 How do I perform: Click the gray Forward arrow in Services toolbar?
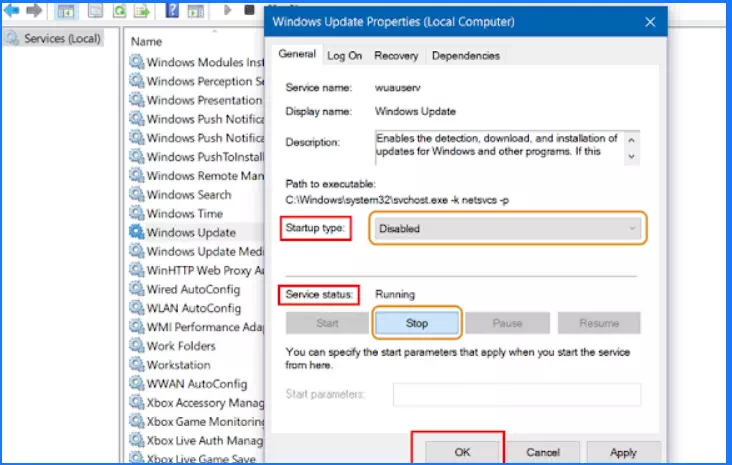34,10
